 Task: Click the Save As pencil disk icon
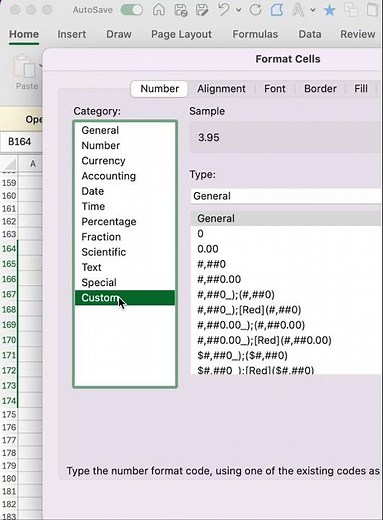coord(202,10)
